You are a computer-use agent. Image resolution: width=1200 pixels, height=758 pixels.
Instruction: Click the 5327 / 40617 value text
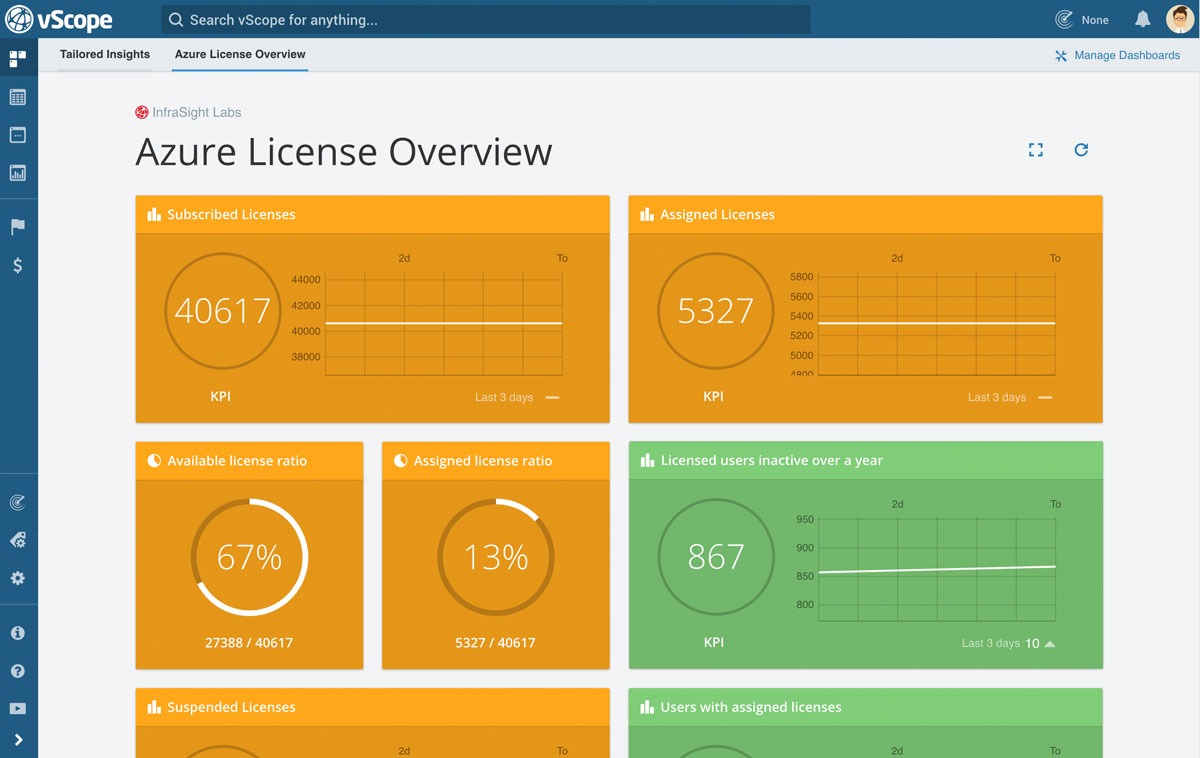point(496,643)
